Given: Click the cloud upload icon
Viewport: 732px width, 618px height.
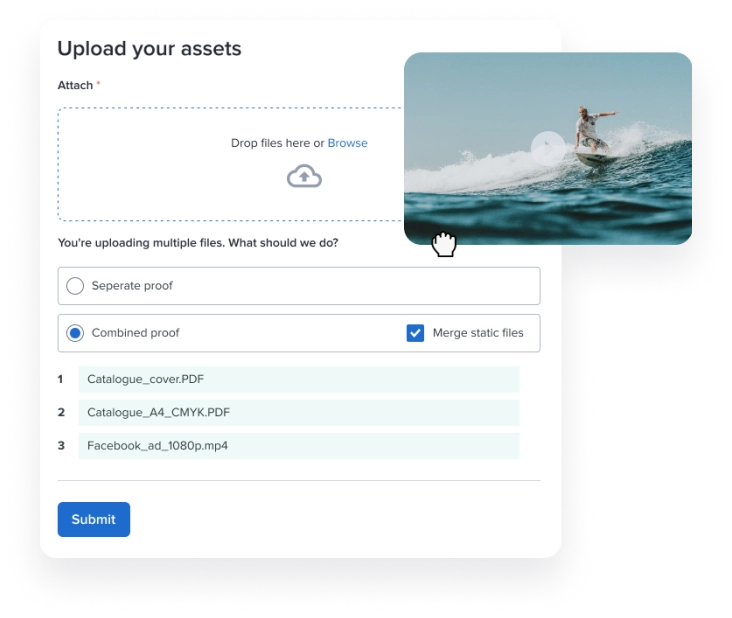Looking at the screenshot, I should pos(304,176).
